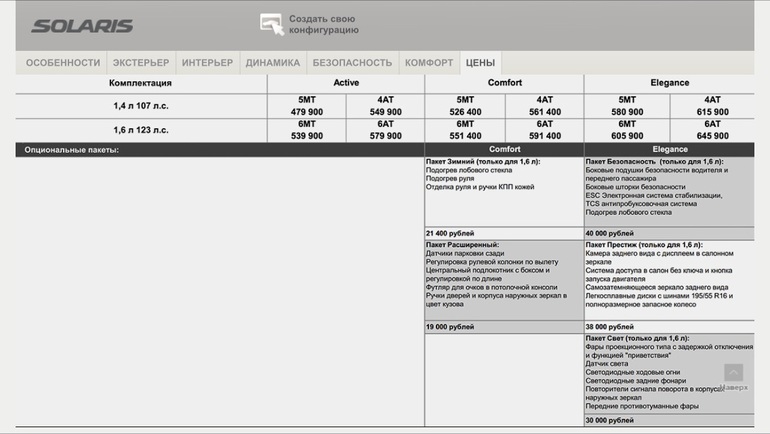Switch to the ОСОБЕННОСТИ tab
770x434 pixels.
point(63,63)
